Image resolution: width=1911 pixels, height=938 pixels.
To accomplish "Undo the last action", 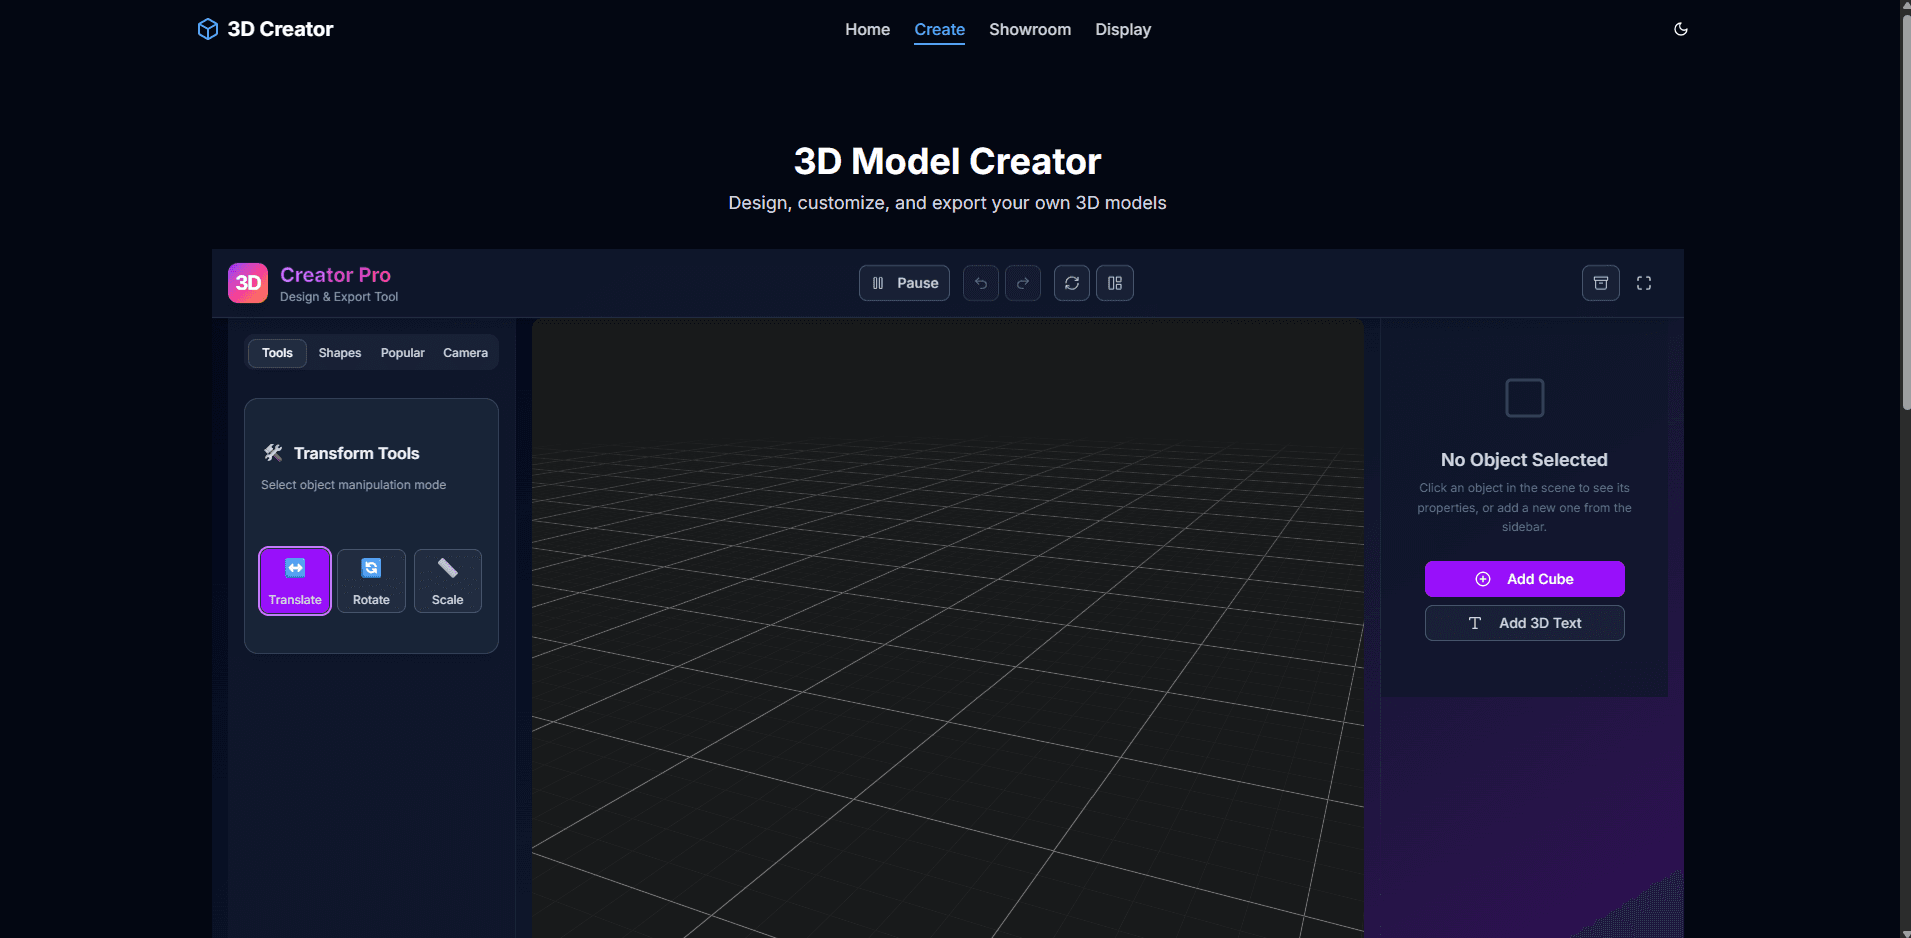I will pyautogui.click(x=980, y=283).
